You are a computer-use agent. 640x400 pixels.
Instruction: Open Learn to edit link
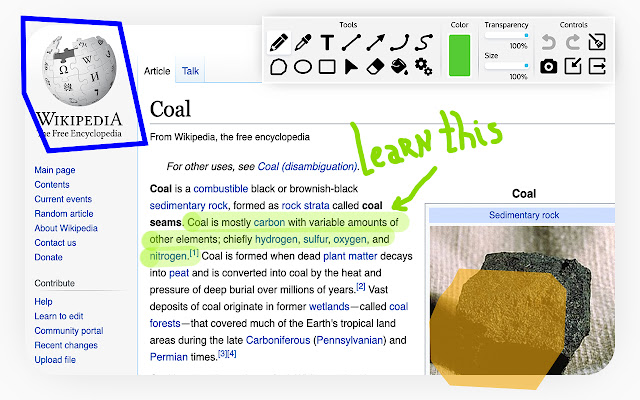point(59,316)
